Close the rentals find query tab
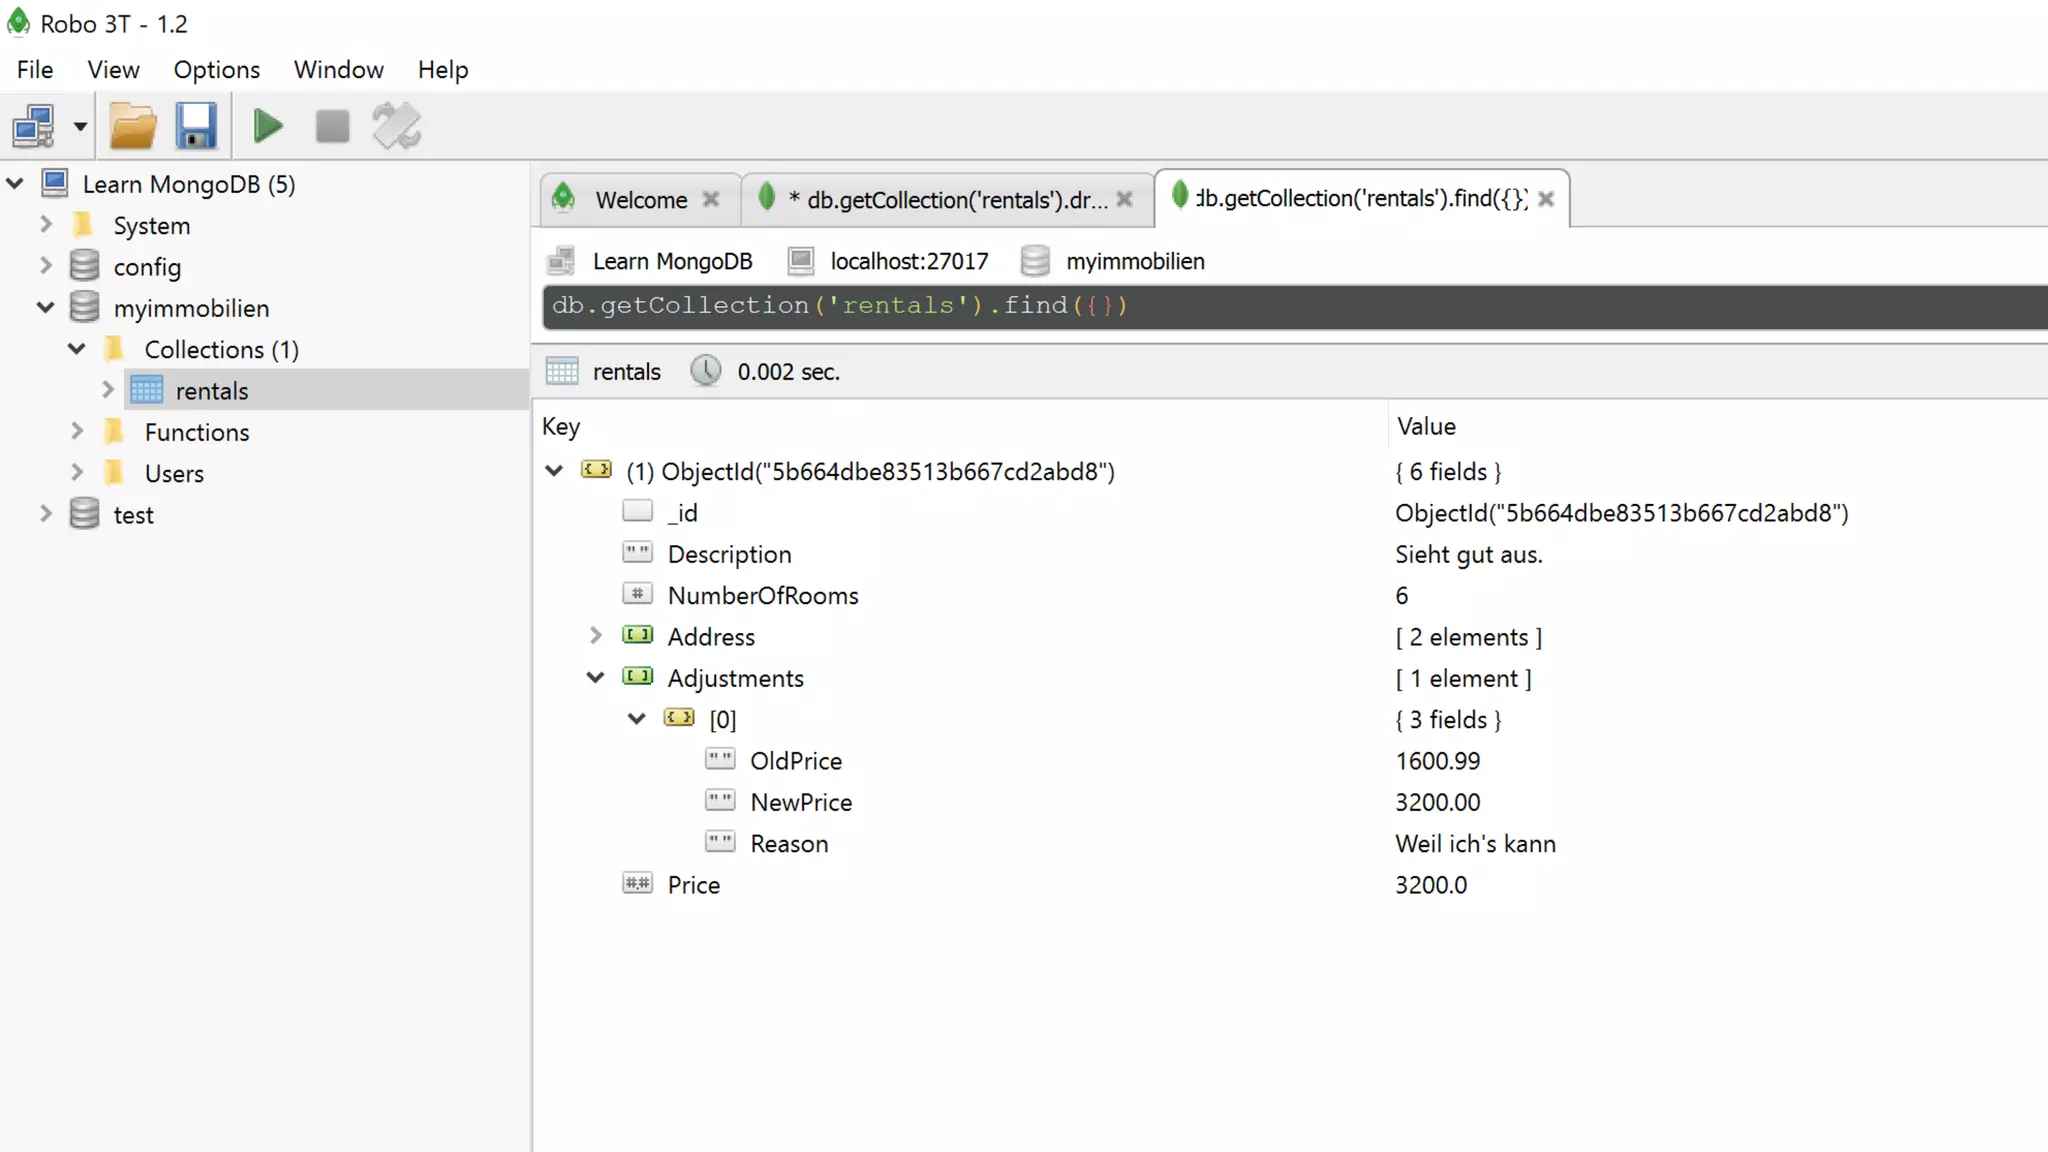This screenshot has width=2048, height=1152. 1546,199
